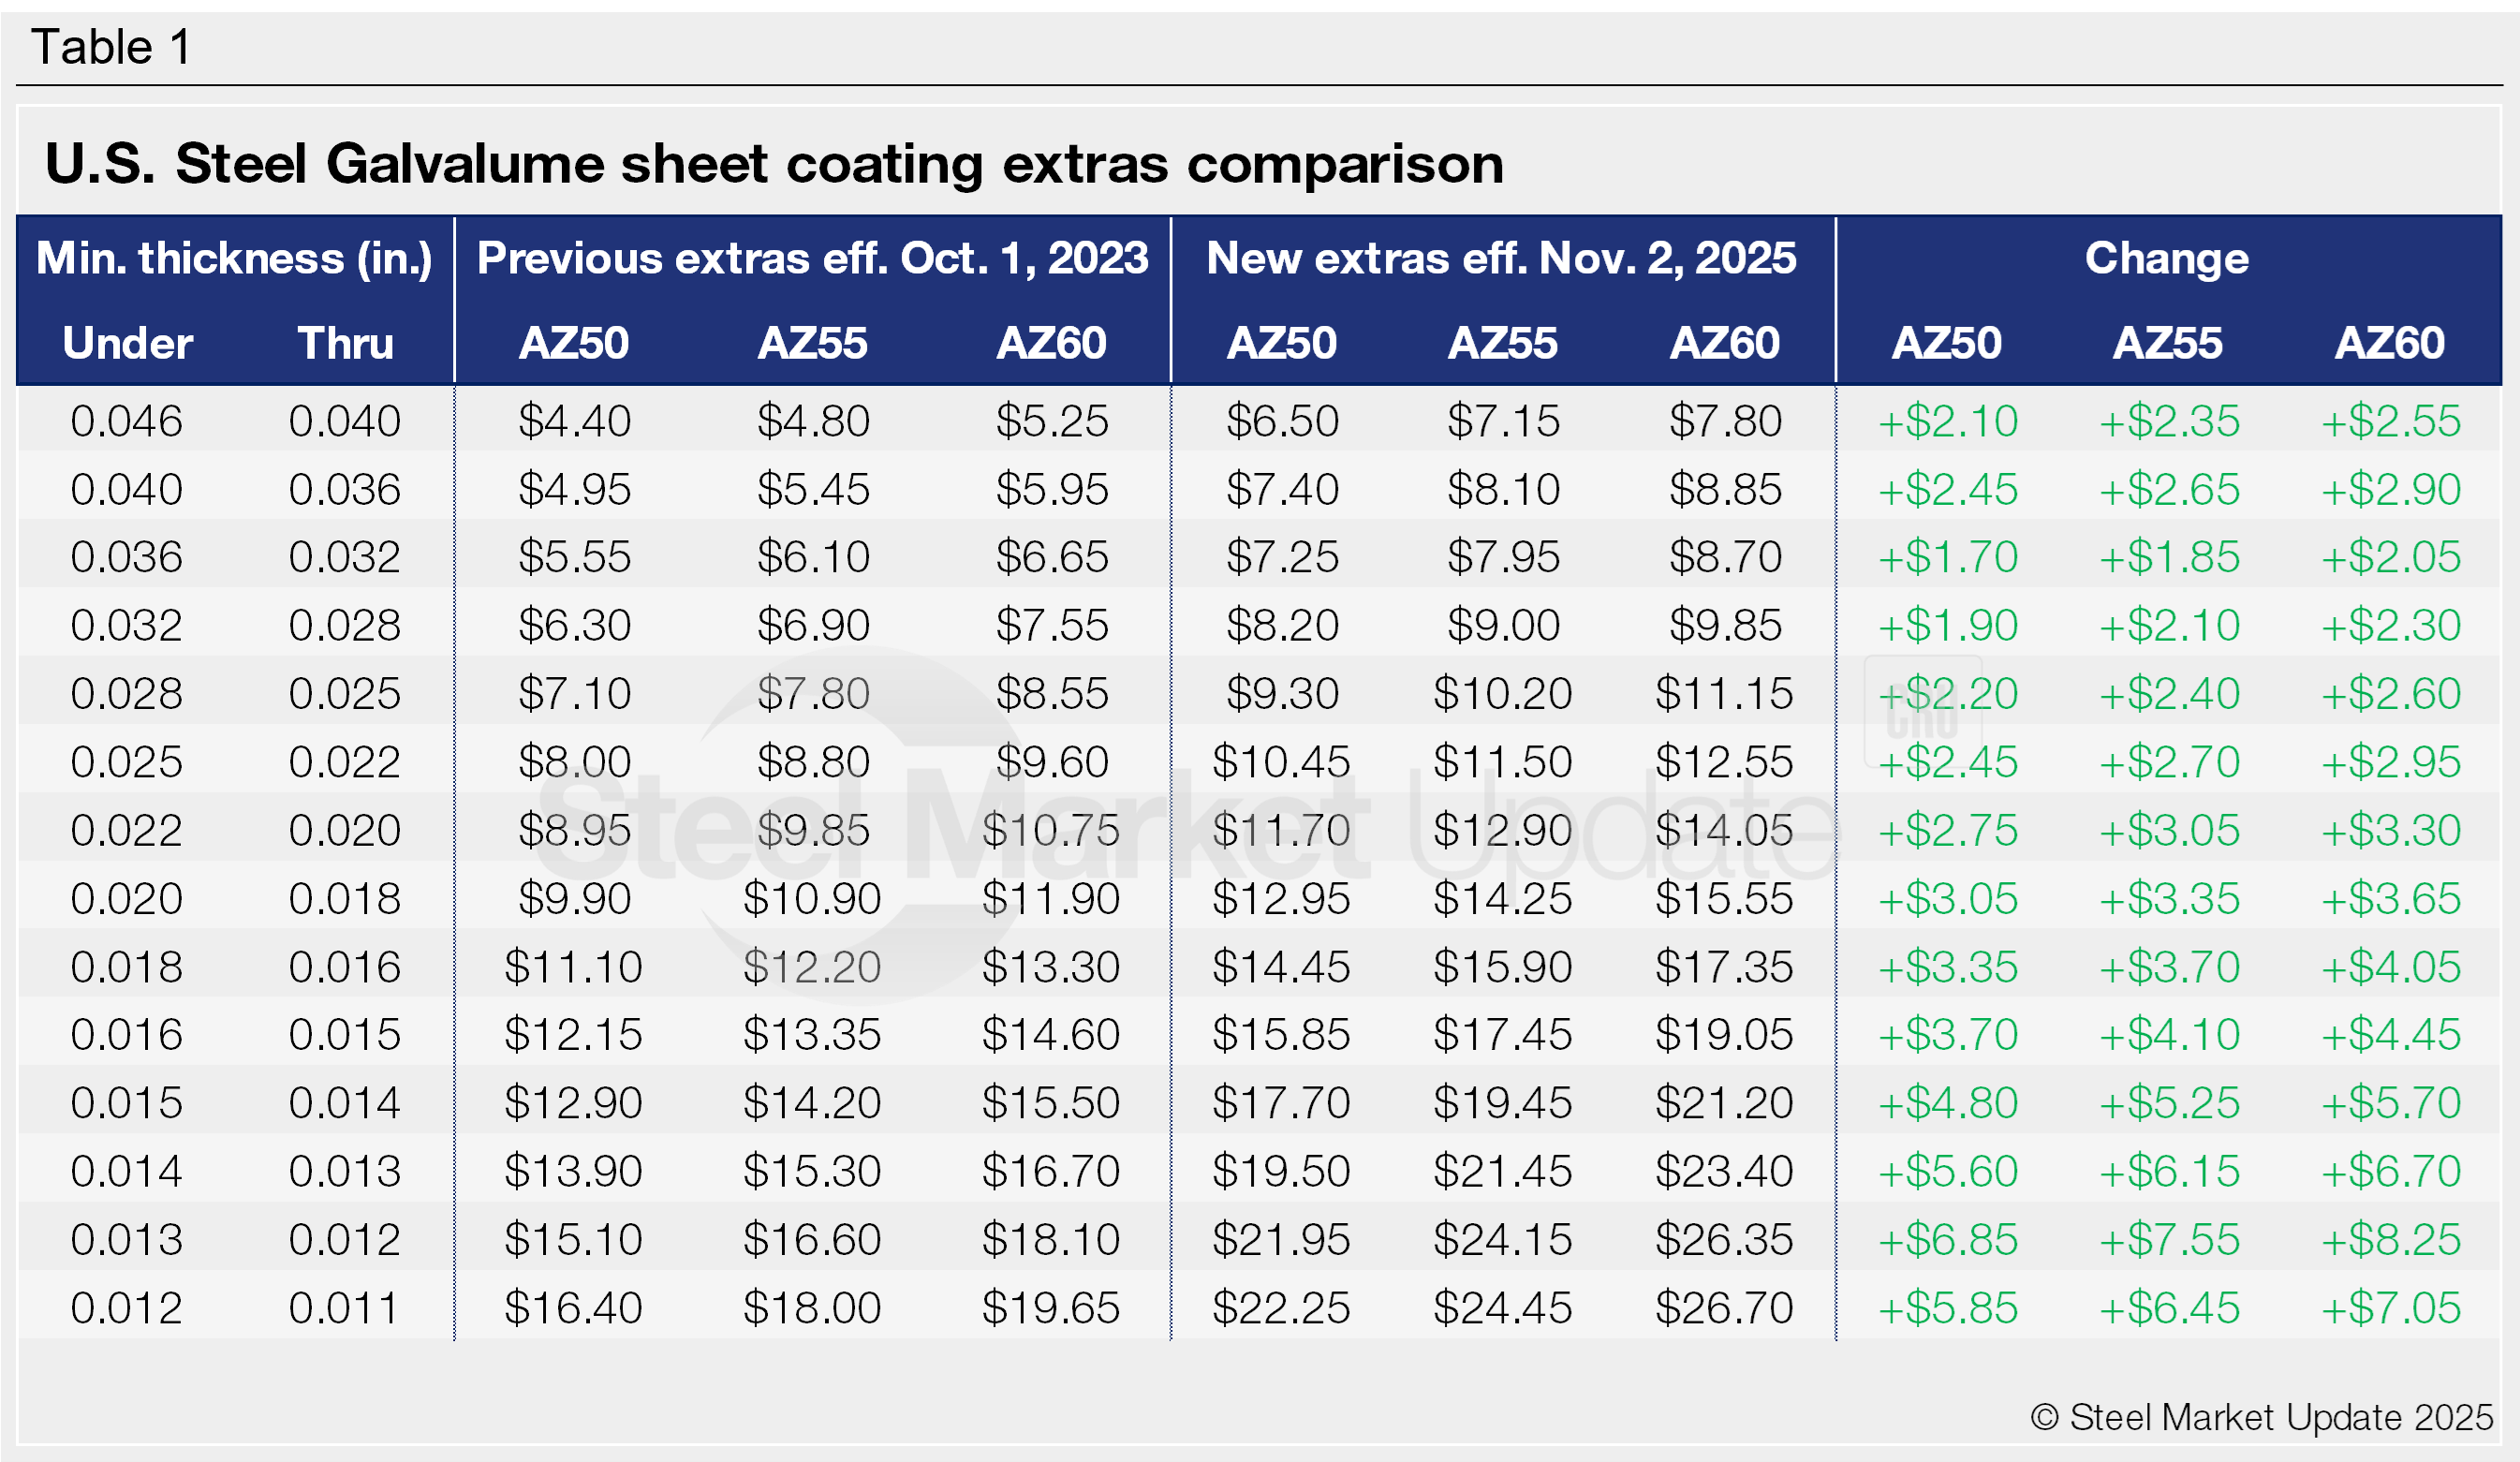Click the "Min. thickness (in.)" header
The height and width of the screenshot is (1462, 2520).
point(234,259)
